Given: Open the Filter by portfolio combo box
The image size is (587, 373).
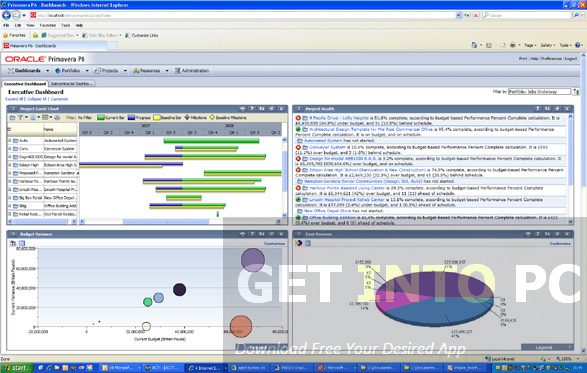Looking at the screenshot, I should [539, 91].
